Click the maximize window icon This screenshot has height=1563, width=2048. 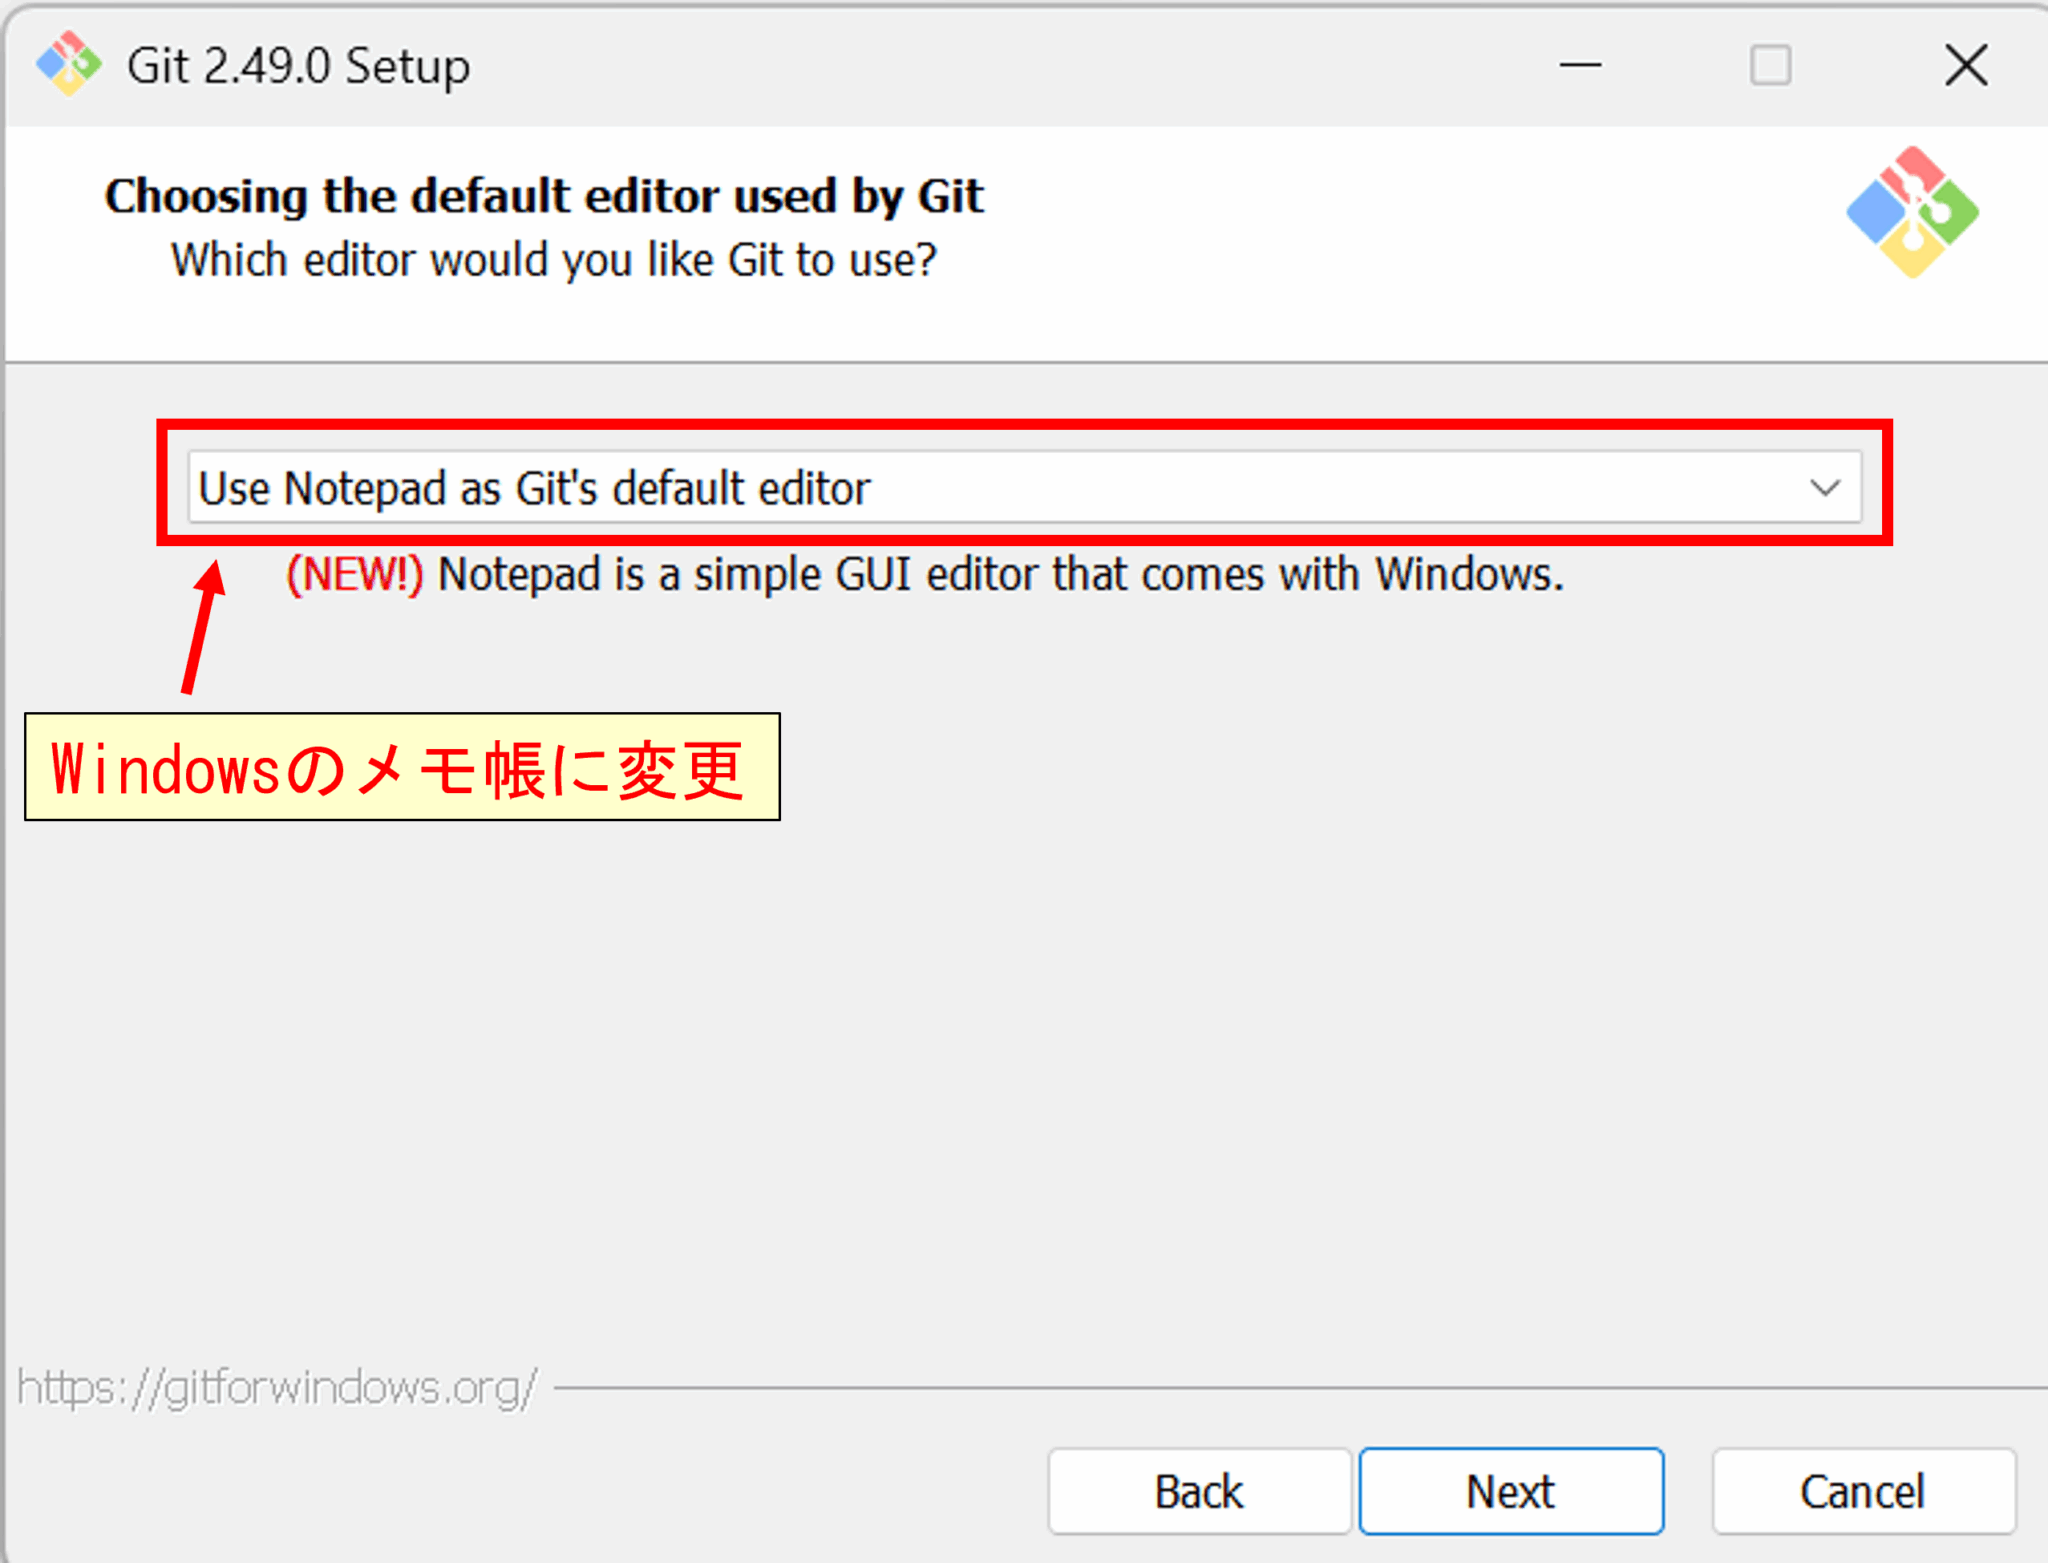tap(1770, 64)
